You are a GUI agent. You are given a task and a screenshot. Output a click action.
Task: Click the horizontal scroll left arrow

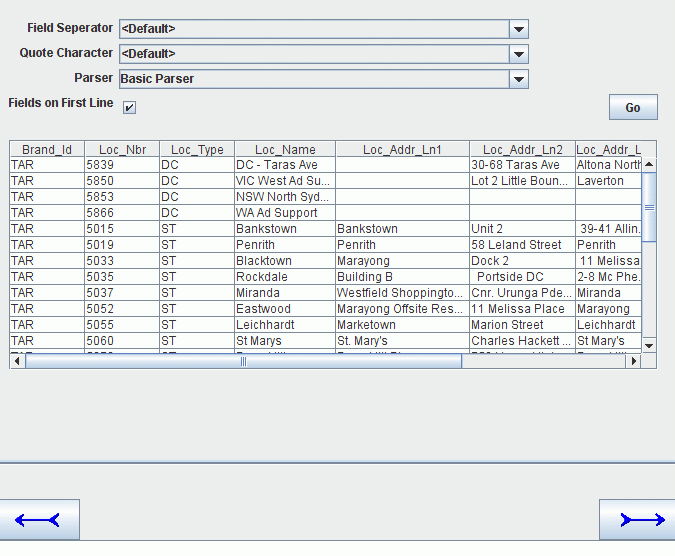click(17, 361)
